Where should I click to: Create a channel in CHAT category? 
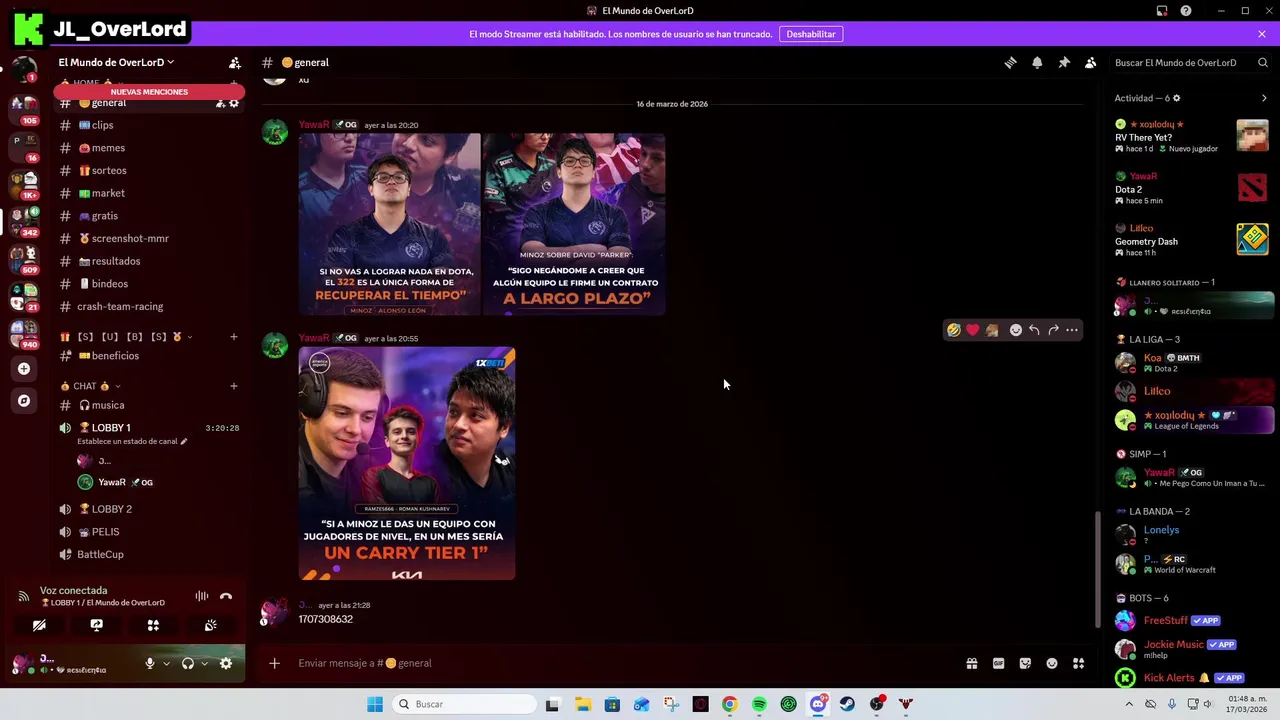(234, 386)
